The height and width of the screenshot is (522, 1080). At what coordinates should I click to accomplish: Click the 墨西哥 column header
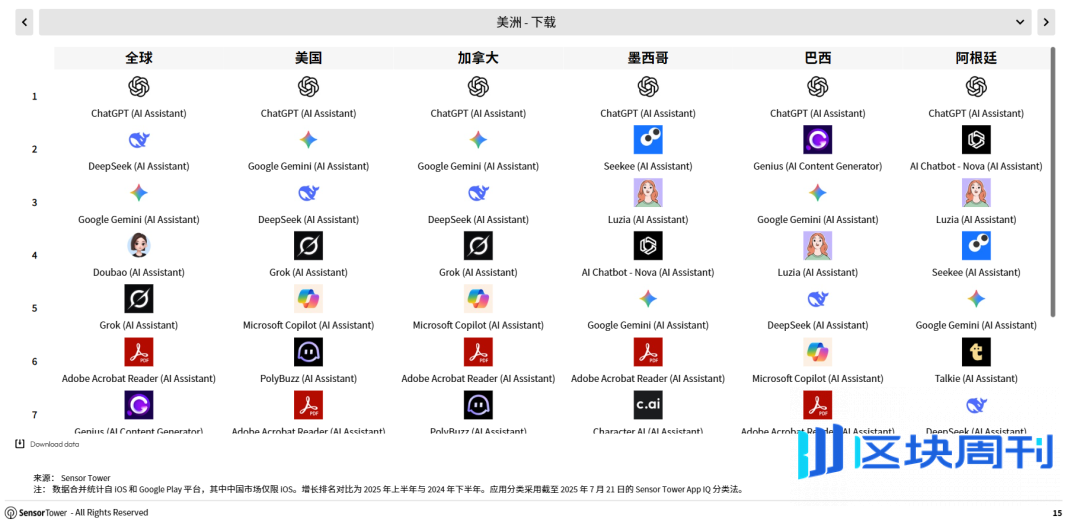(x=647, y=59)
